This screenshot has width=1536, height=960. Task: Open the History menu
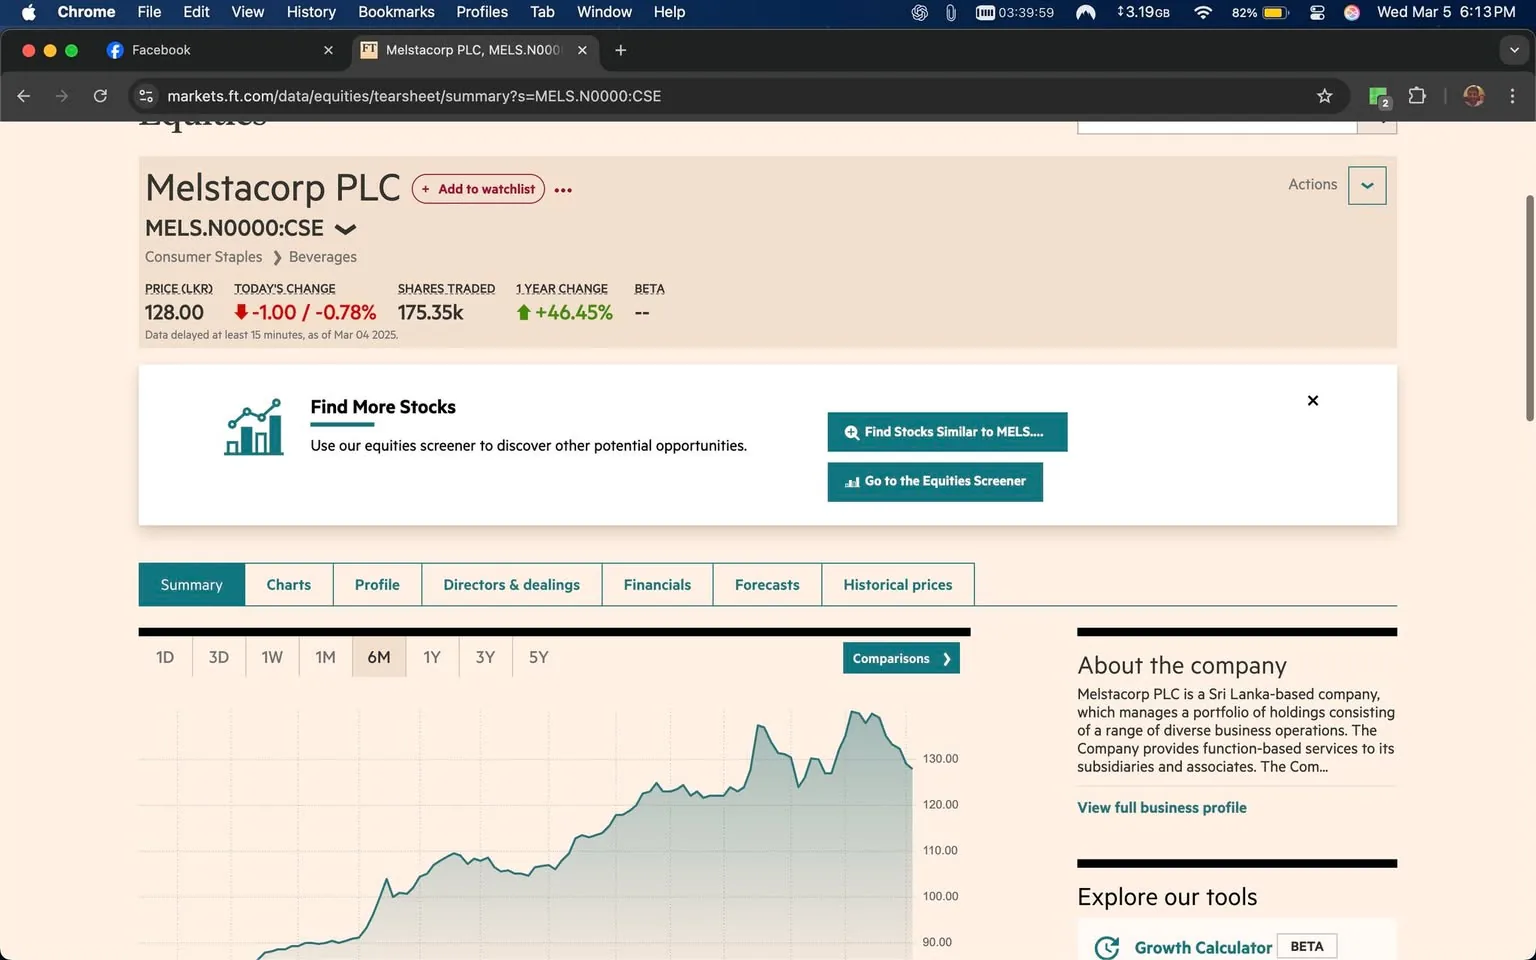(310, 12)
